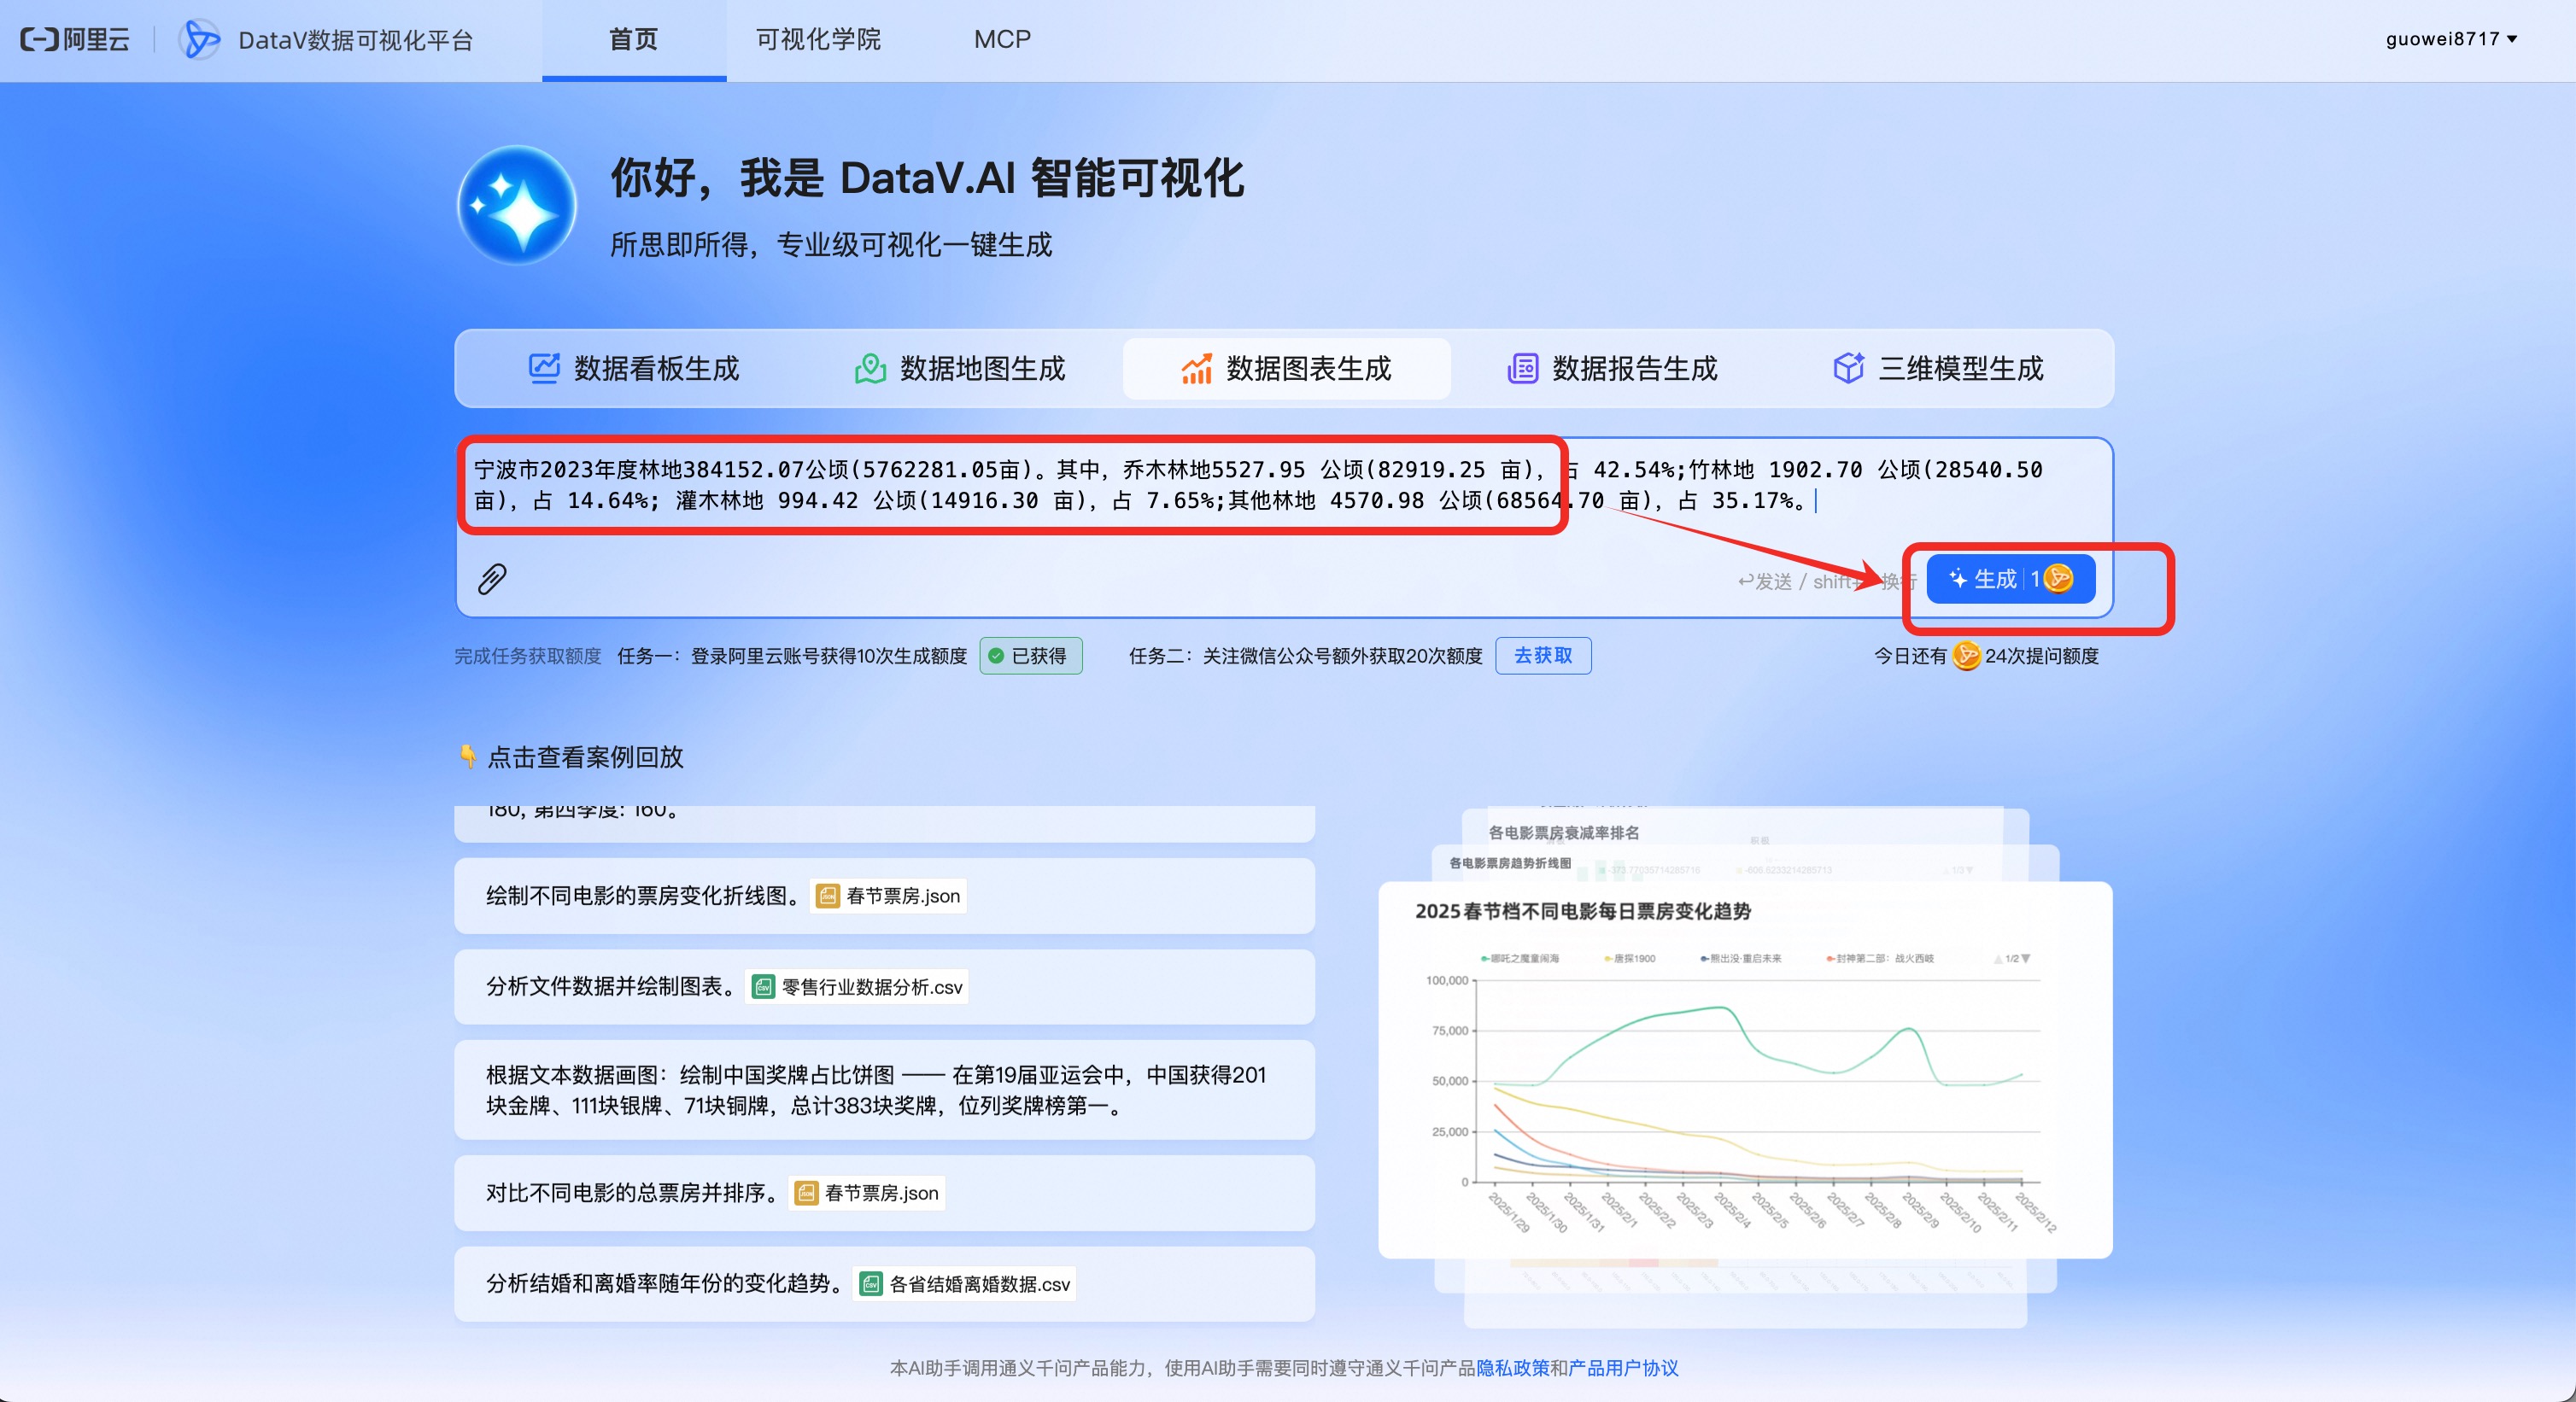
Task: Click the attachment paperclip icon
Action: (x=492, y=579)
